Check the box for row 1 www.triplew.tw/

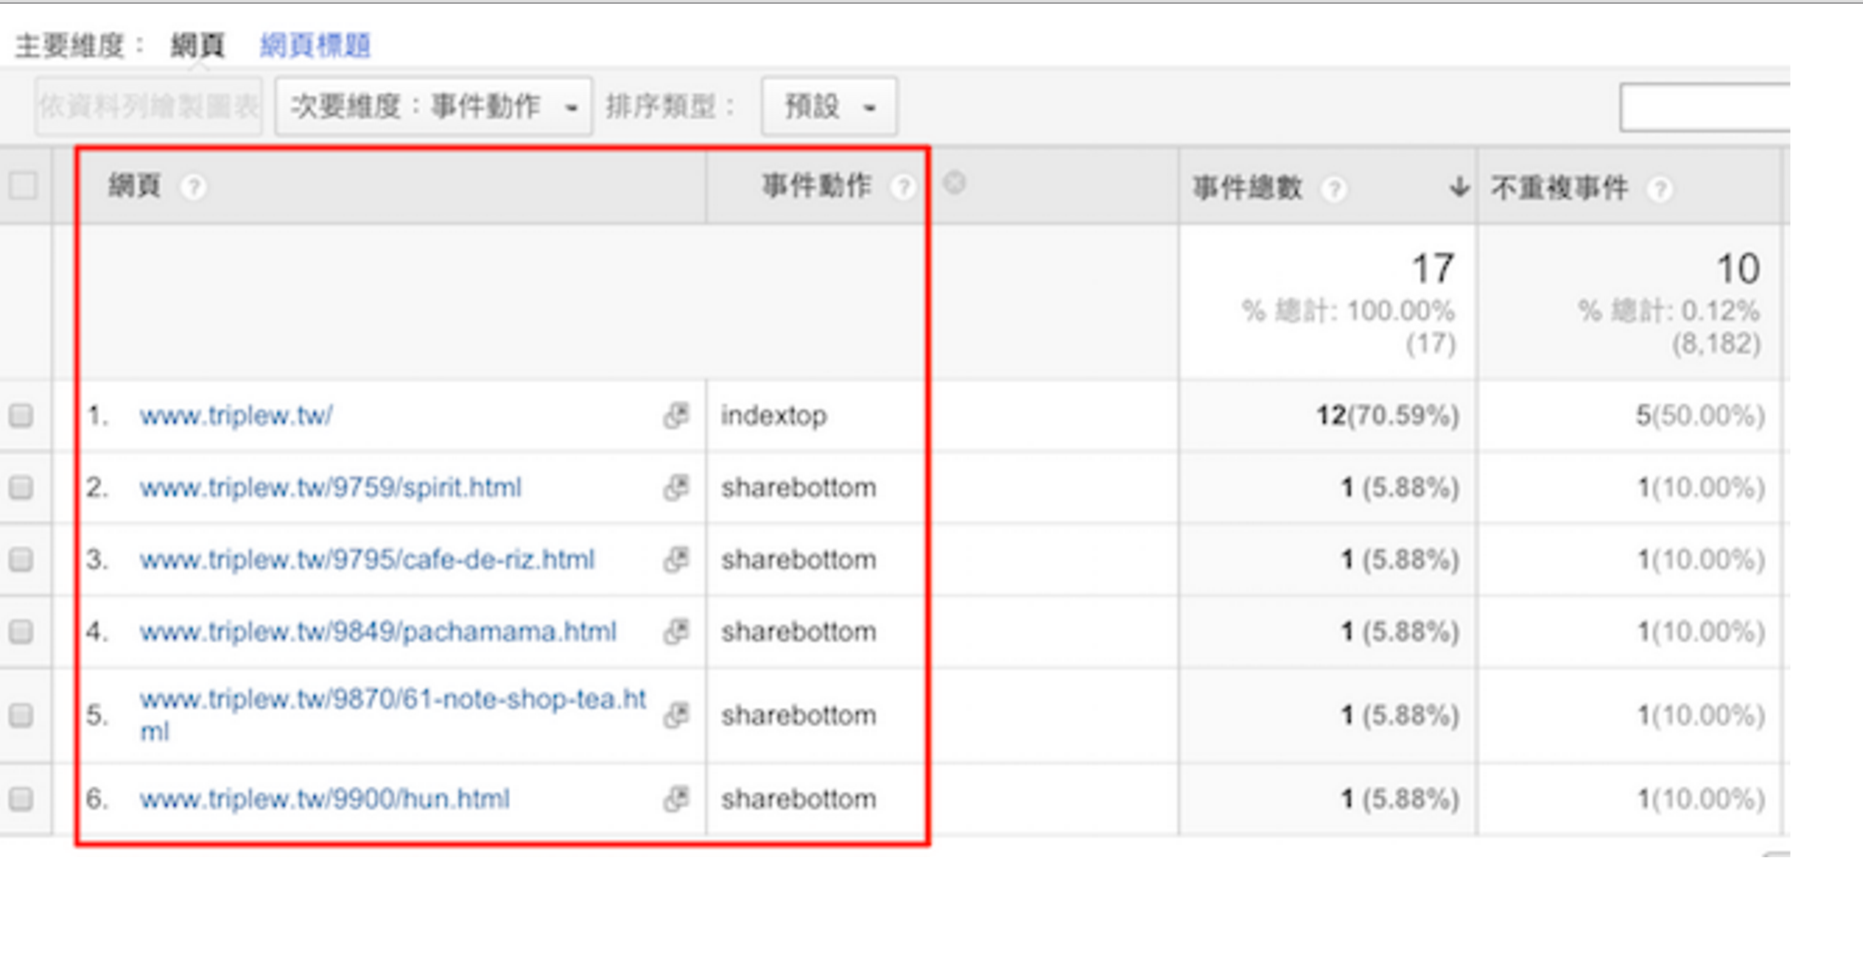coord(21,415)
